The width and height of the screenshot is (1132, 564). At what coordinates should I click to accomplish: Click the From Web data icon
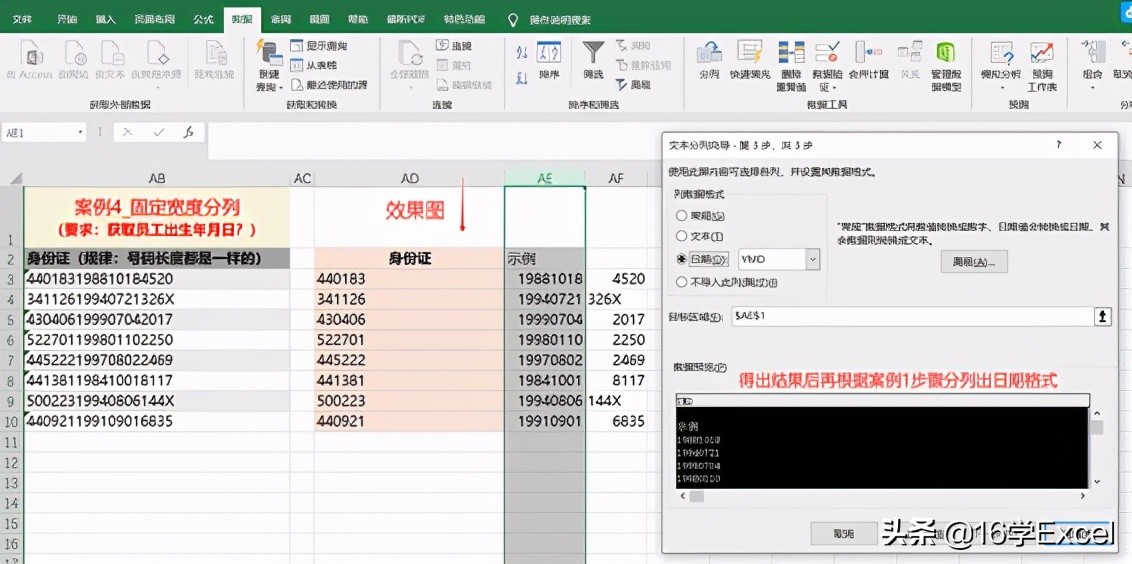pos(74,53)
